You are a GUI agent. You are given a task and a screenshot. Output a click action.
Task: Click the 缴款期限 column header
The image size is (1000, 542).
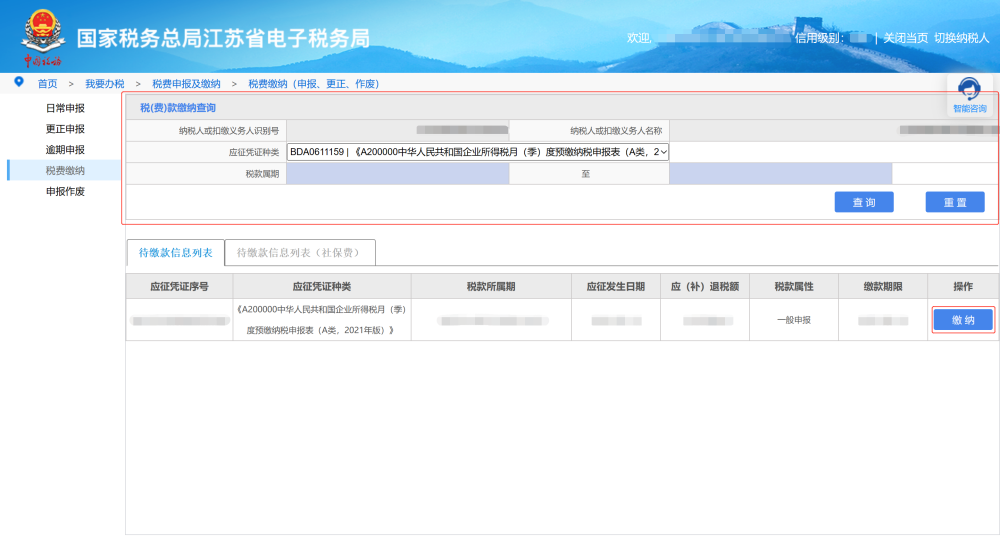pos(883,286)
